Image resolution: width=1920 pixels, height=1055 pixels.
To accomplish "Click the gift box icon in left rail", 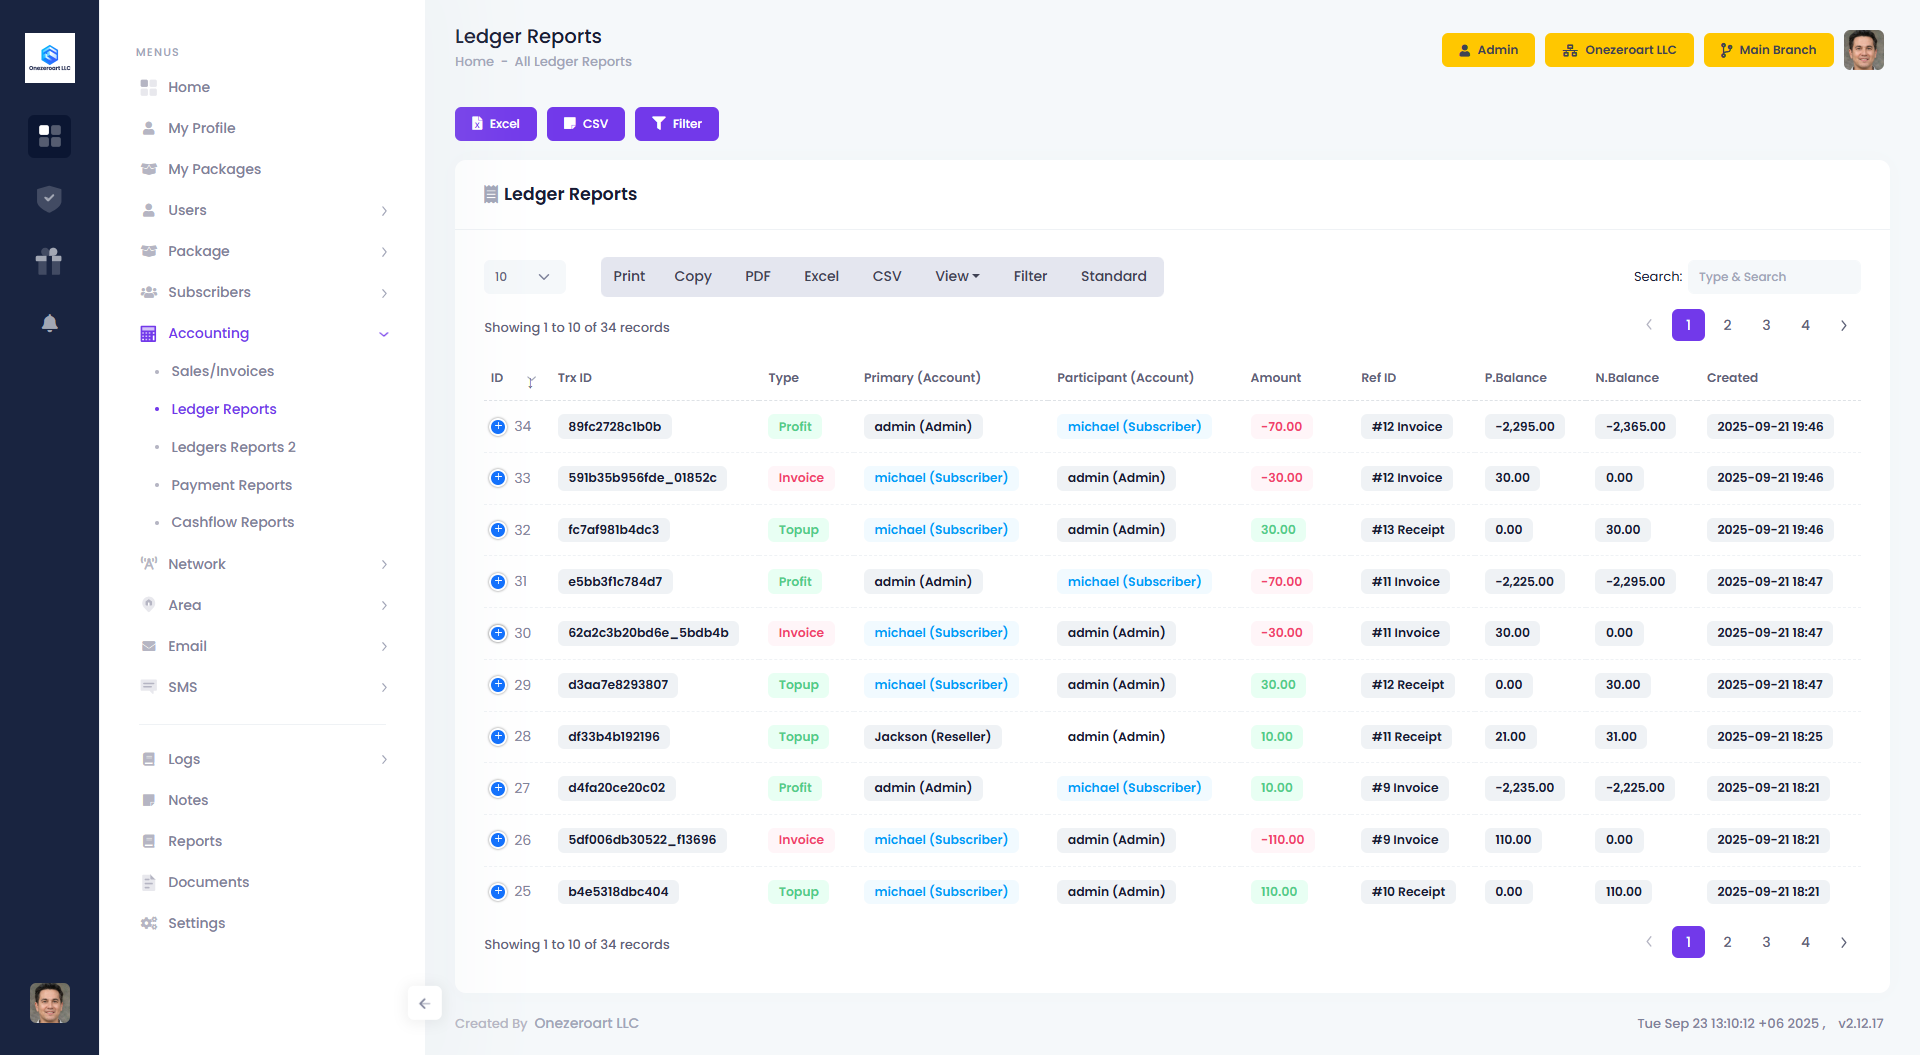I will [x=49, y=261].
